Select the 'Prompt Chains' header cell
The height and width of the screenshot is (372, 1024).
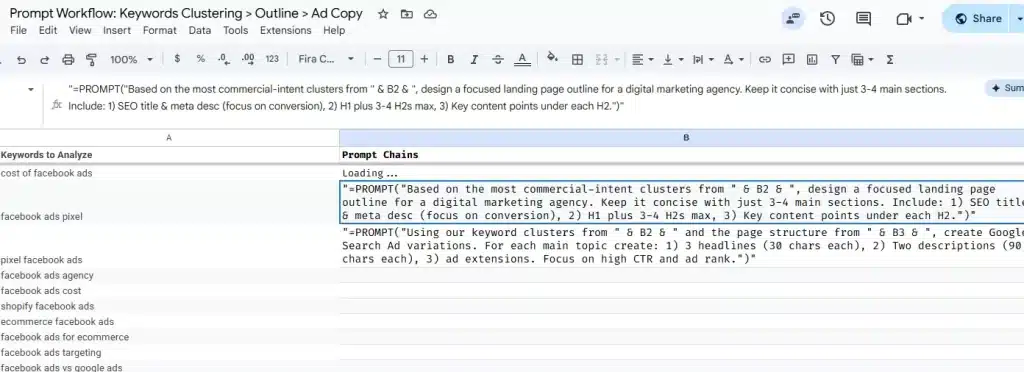tap(682, 155)
